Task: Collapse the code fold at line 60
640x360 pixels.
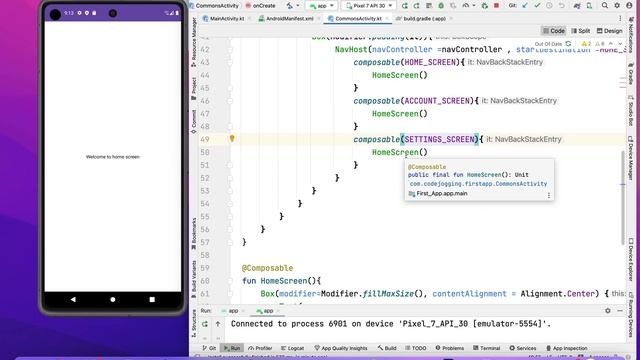Action: tap(230, 280)
